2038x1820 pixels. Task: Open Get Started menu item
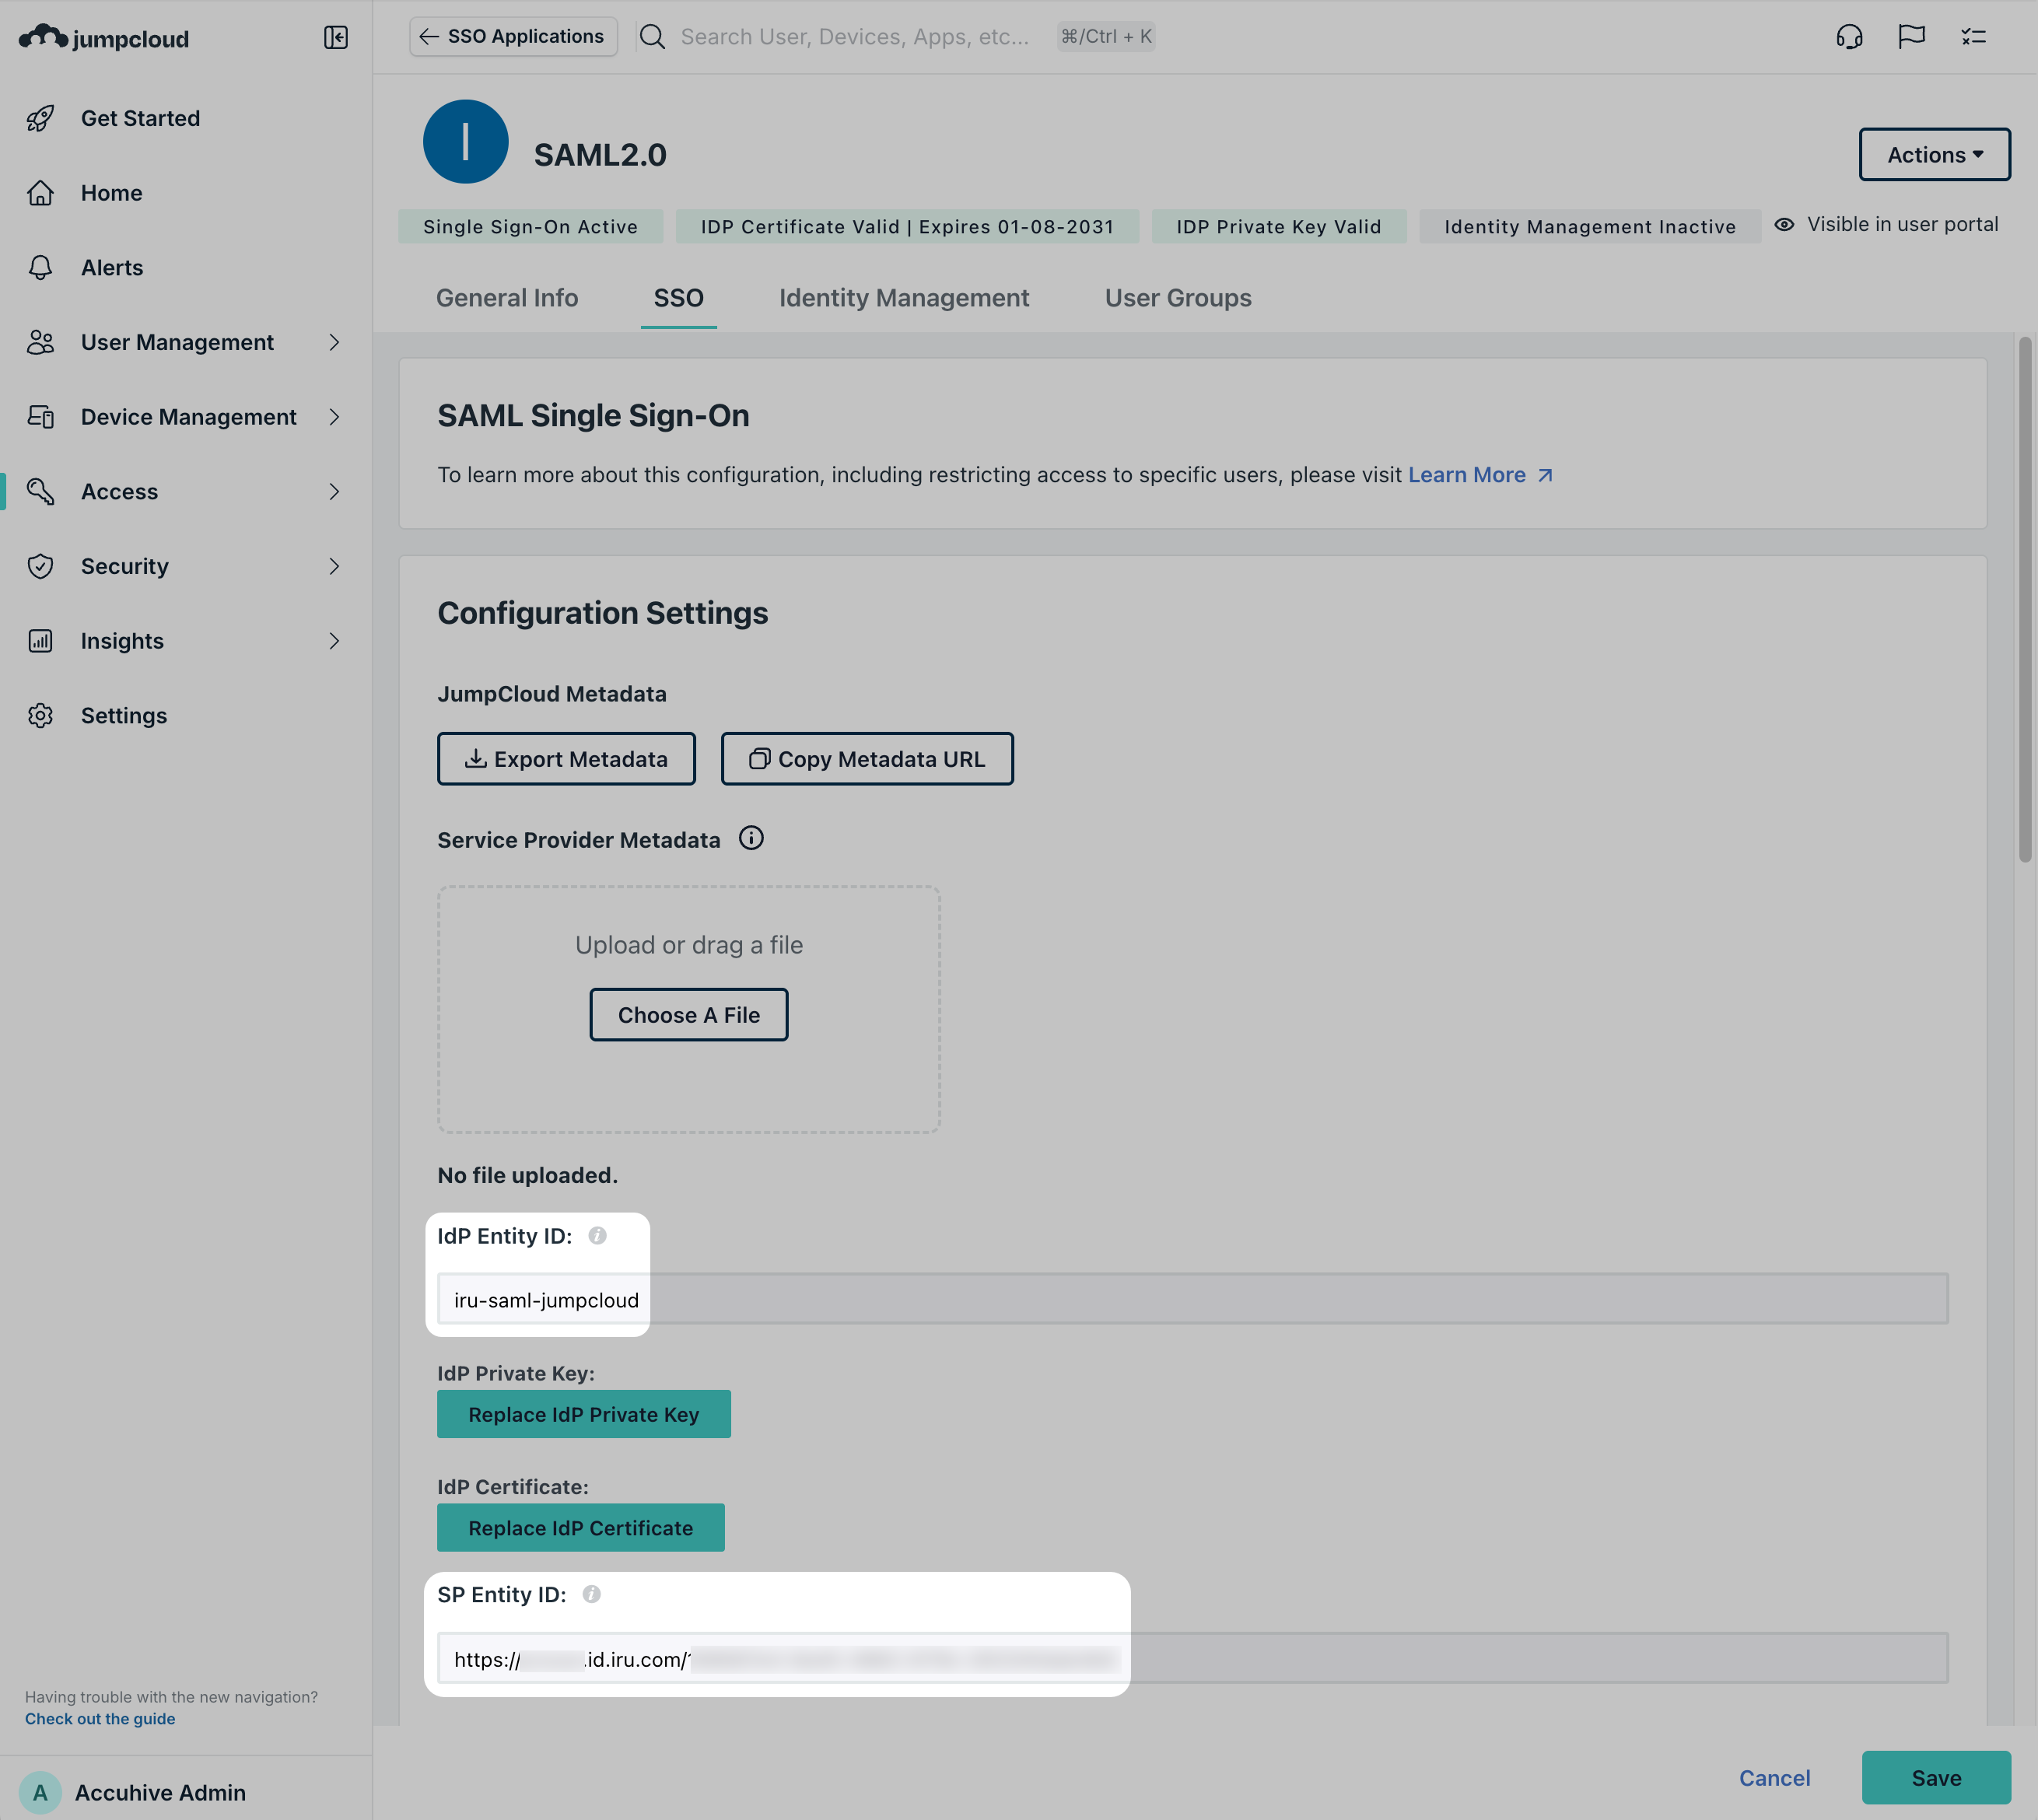[x=141, y=118]
